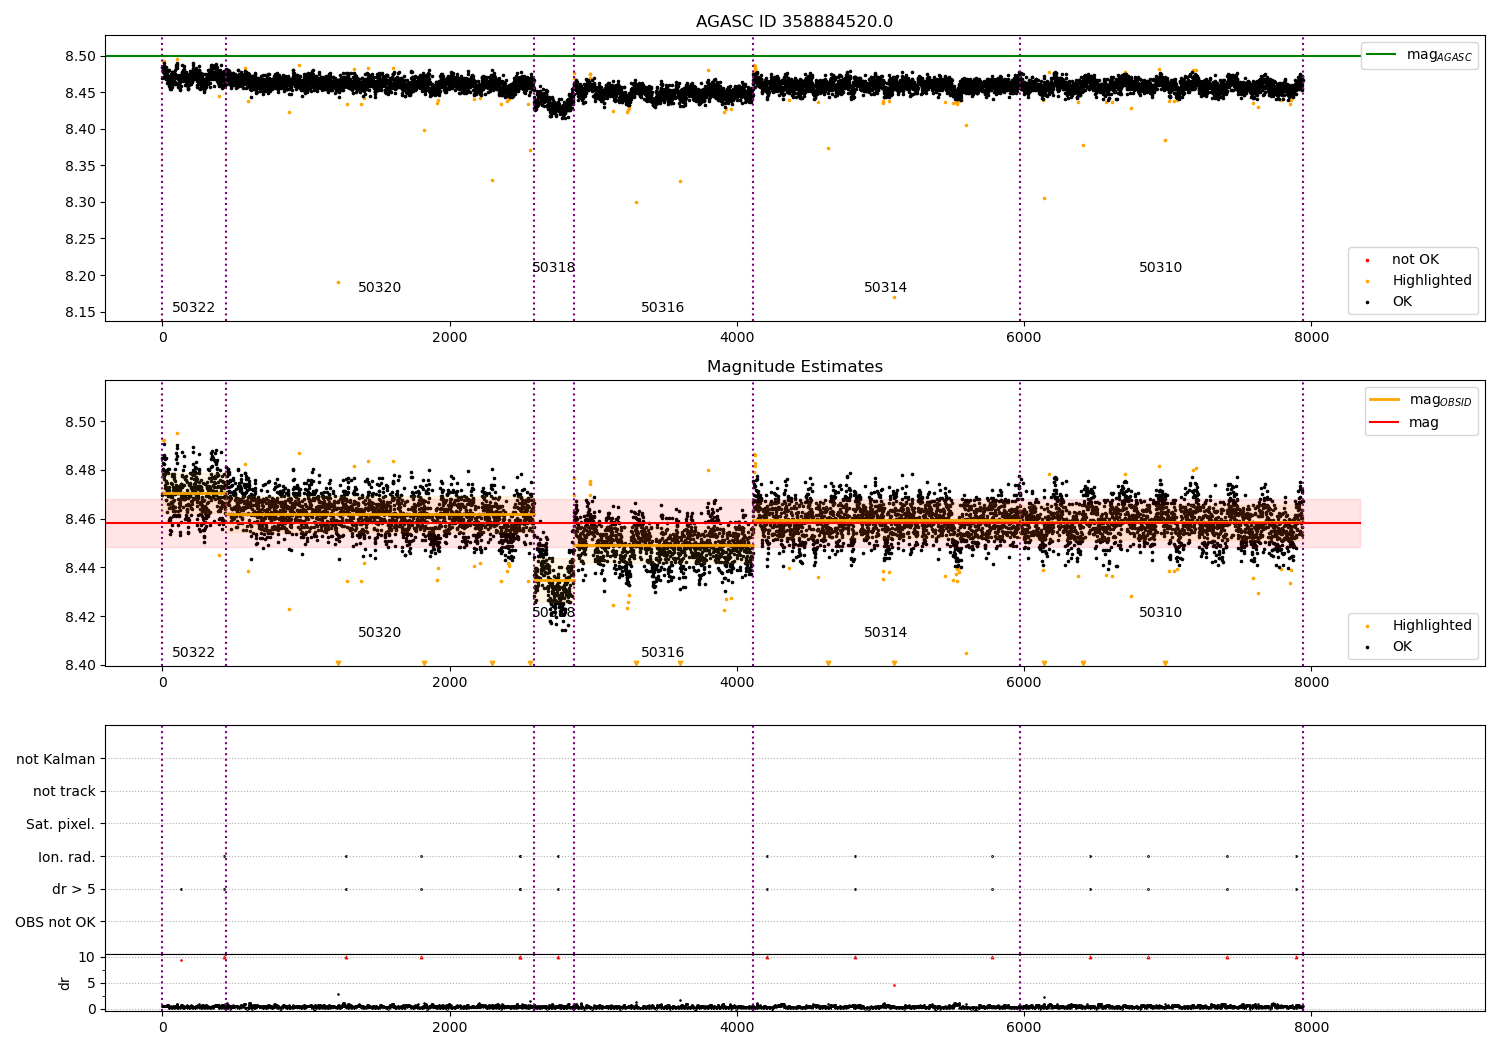
Task: Click obsid label 50318 in top panel
Action: click(553, 268)
